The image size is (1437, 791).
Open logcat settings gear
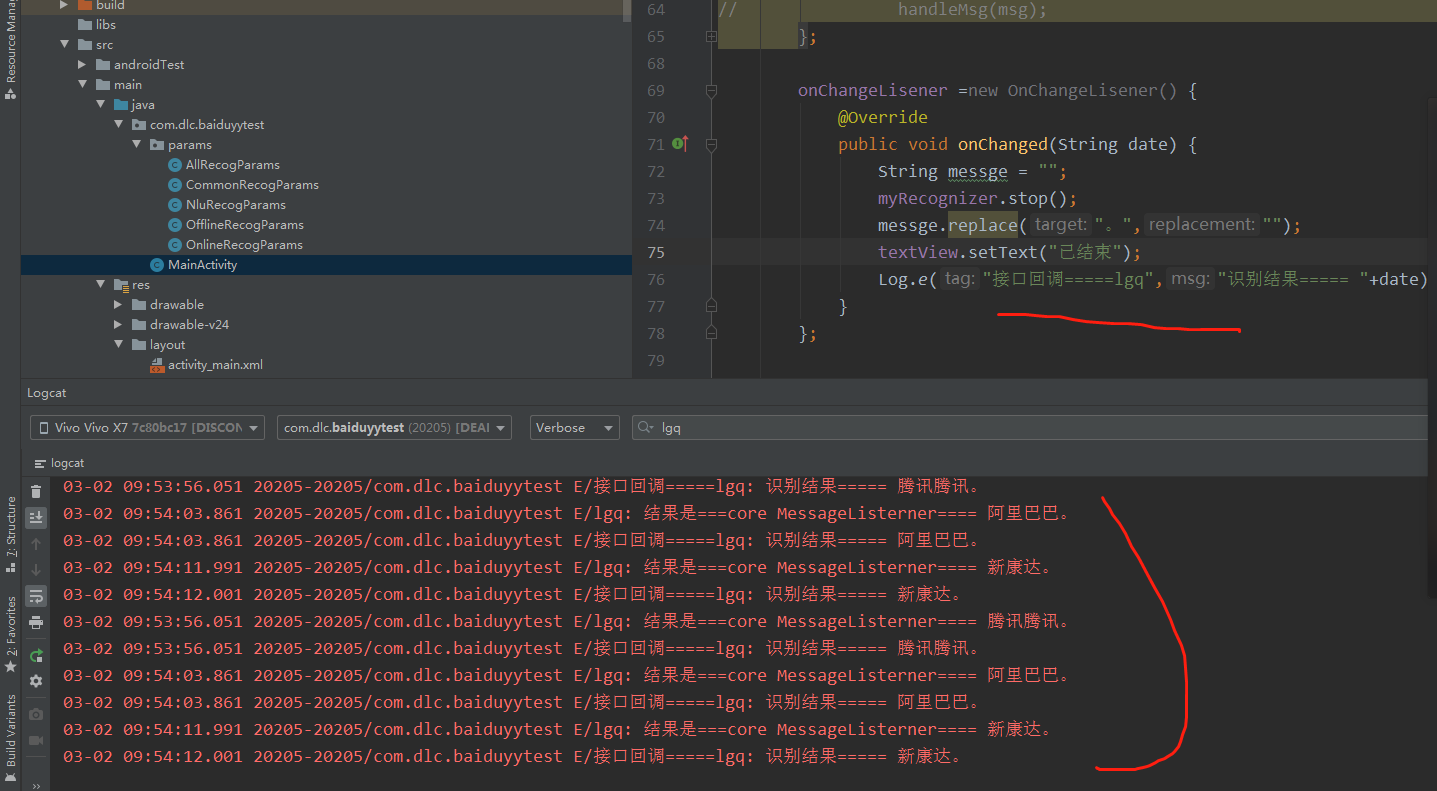pyautogui.click(x=36, y=681)
